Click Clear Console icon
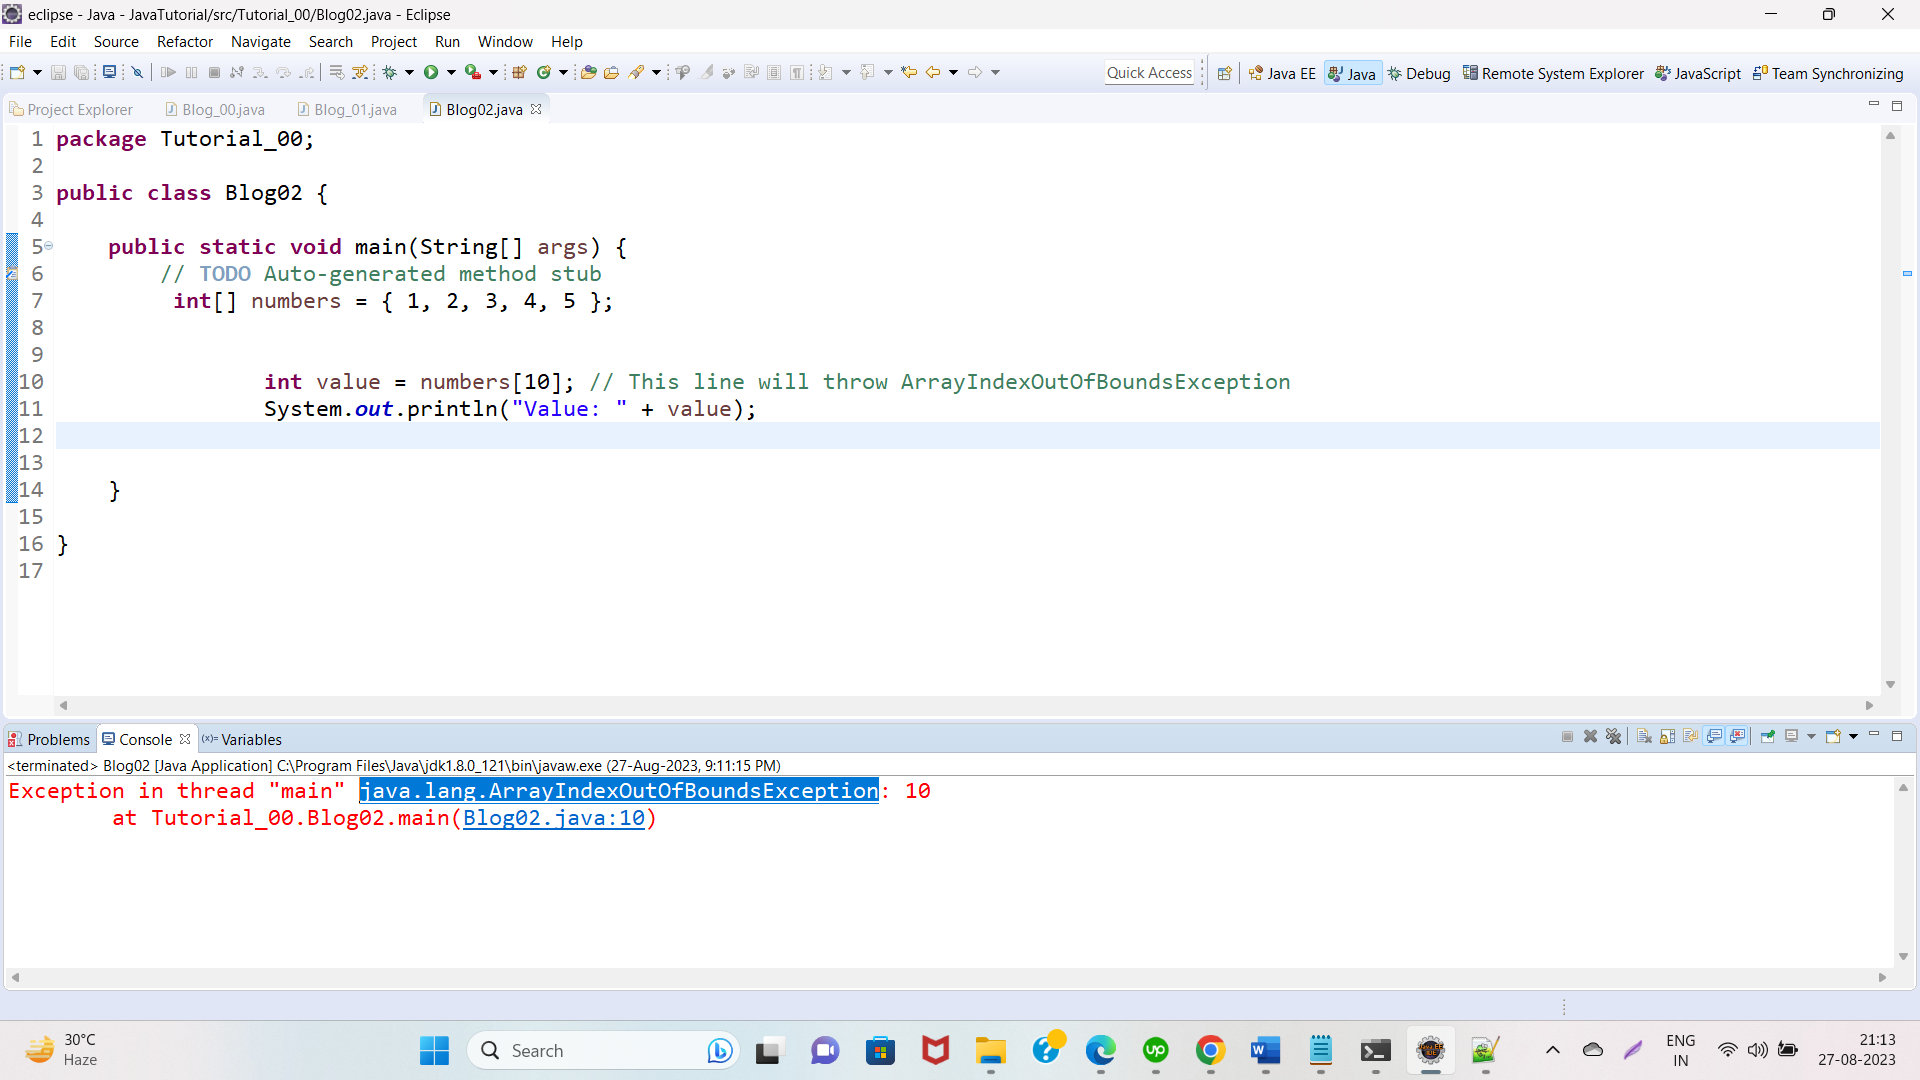Viewport: 1920px width, 1080px height. point(1644,736)
